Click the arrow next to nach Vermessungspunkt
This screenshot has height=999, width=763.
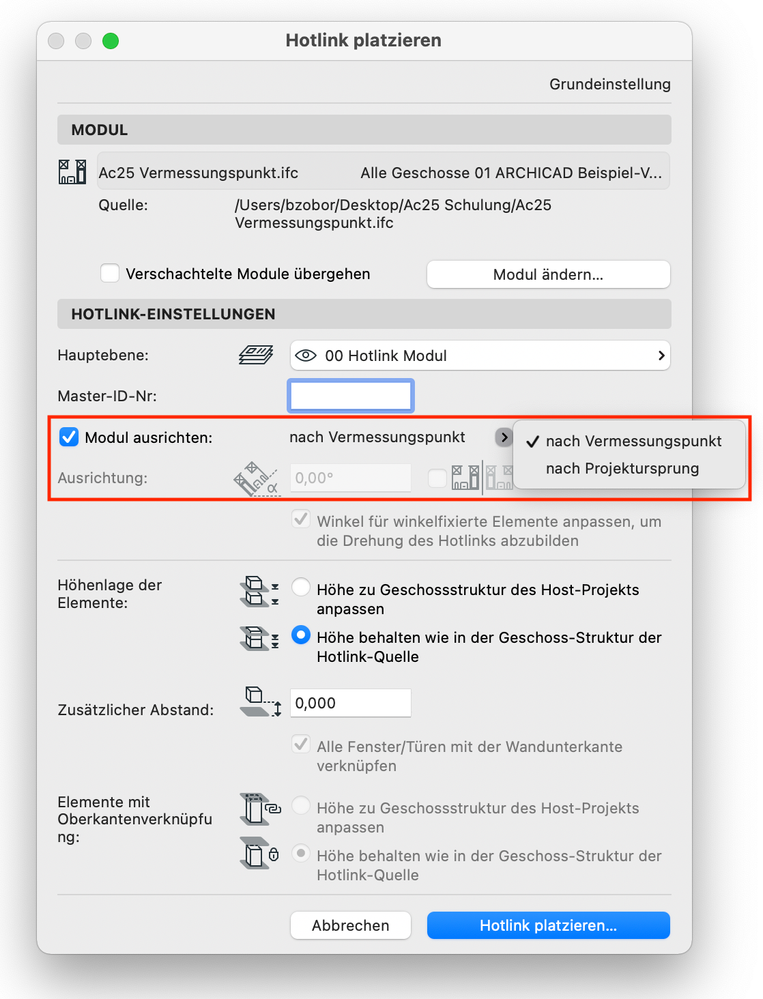point(503,437)
